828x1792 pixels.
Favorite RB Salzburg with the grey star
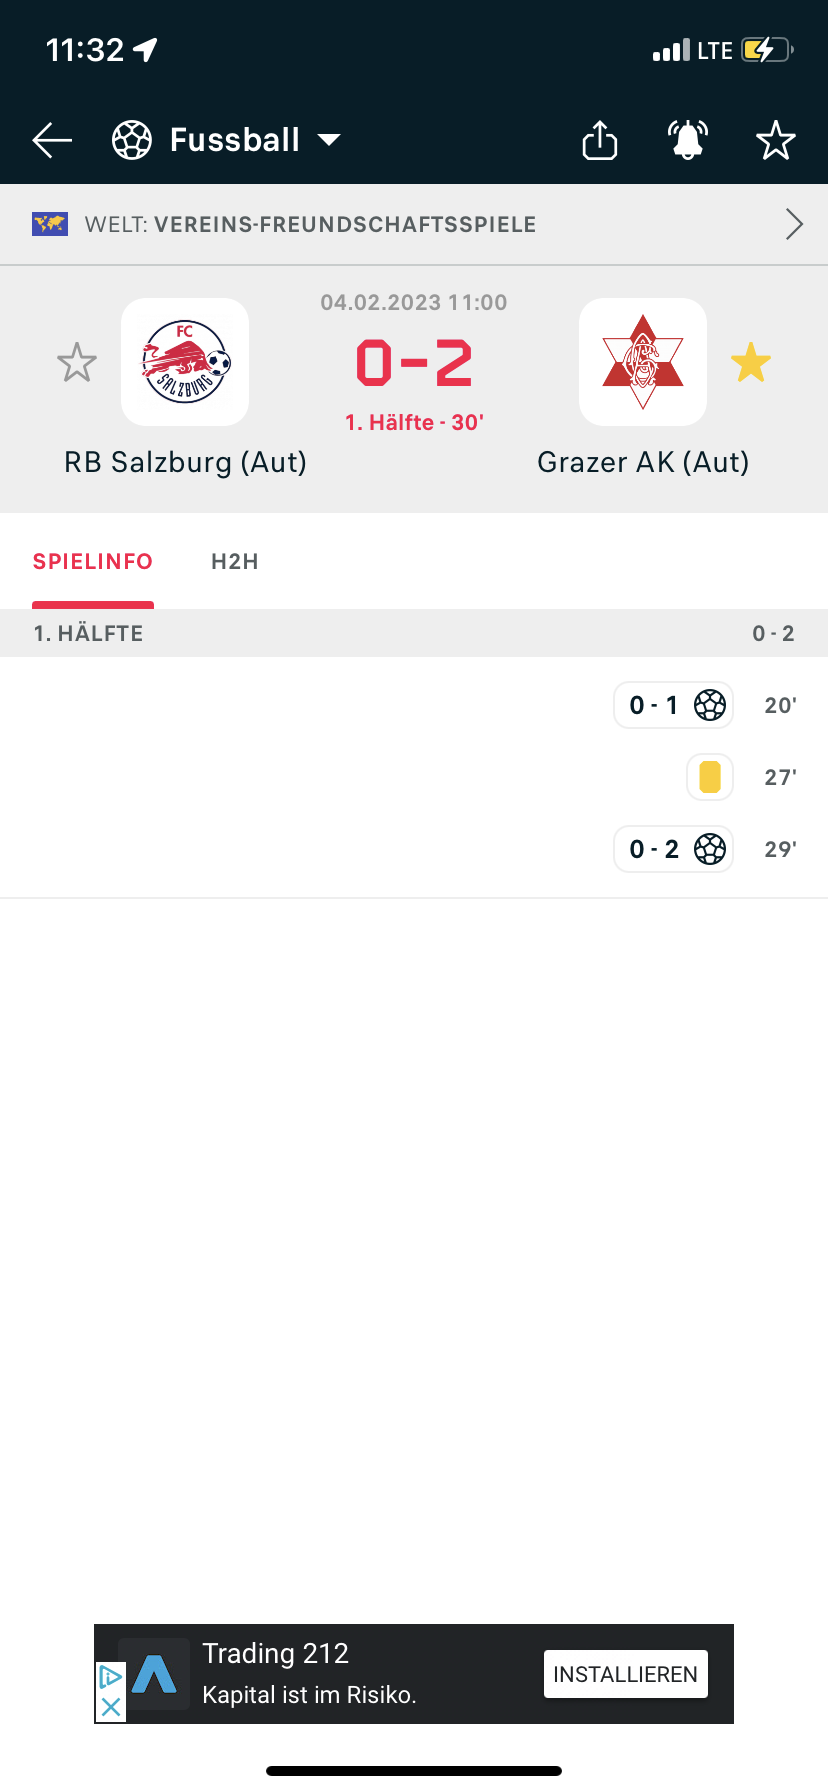pyautogui.click(x=77, y=363)
